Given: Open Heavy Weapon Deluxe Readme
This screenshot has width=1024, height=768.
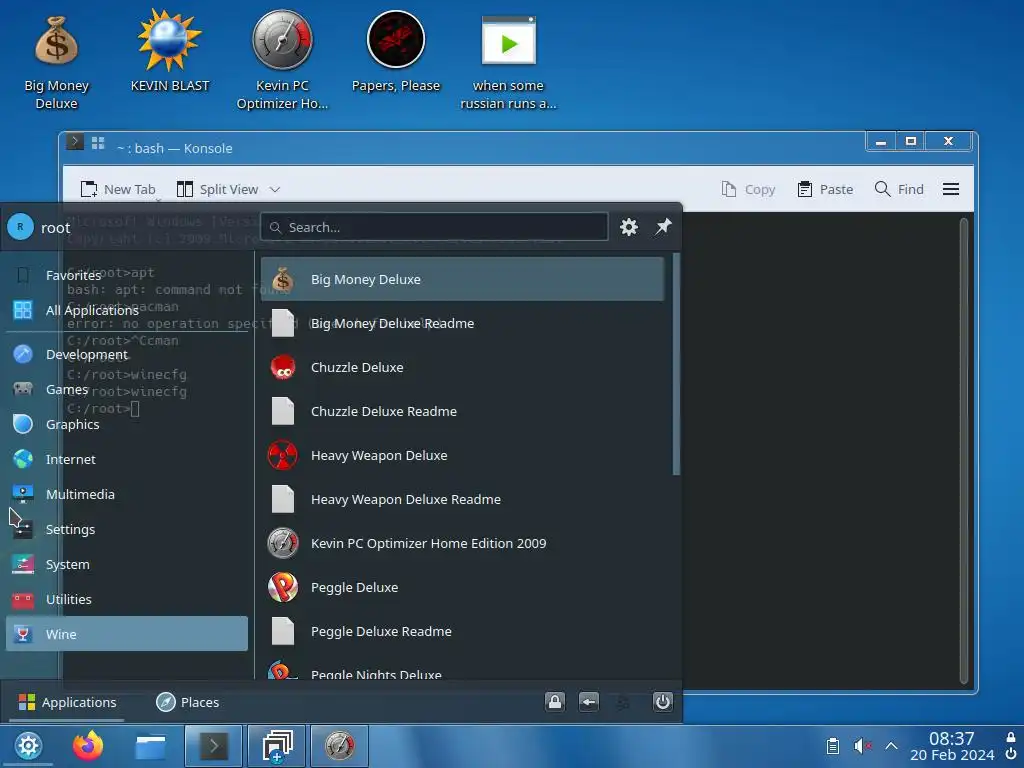Looking at the screenshot, I should tap(462, 499).
